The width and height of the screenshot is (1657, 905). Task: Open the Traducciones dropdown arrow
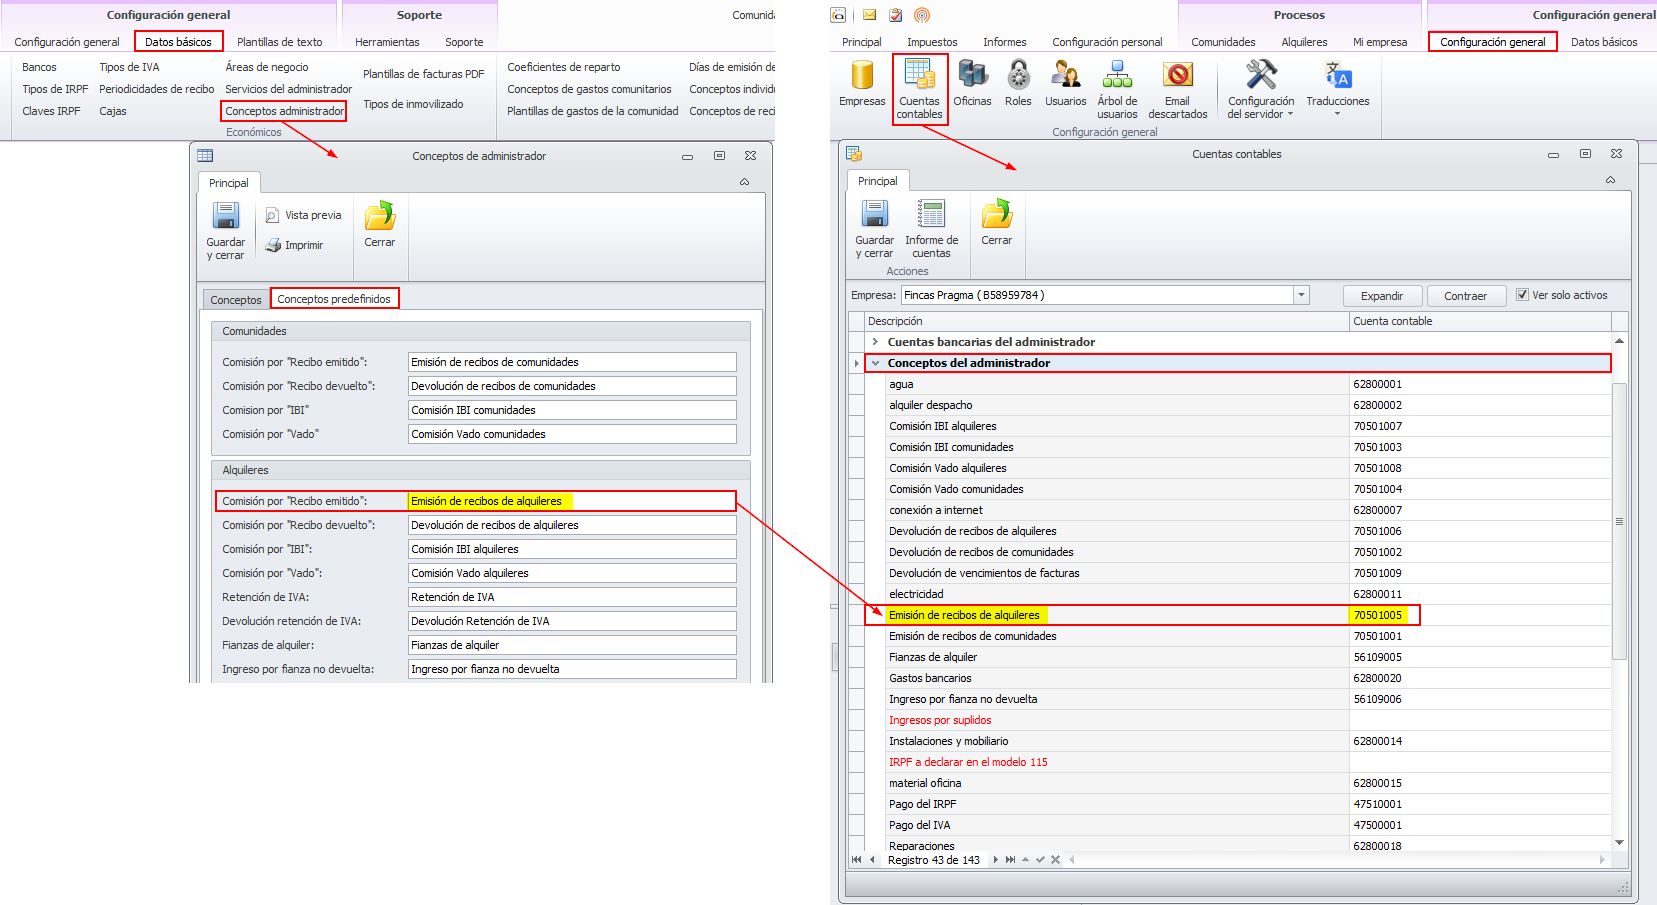coord(1337,114)
